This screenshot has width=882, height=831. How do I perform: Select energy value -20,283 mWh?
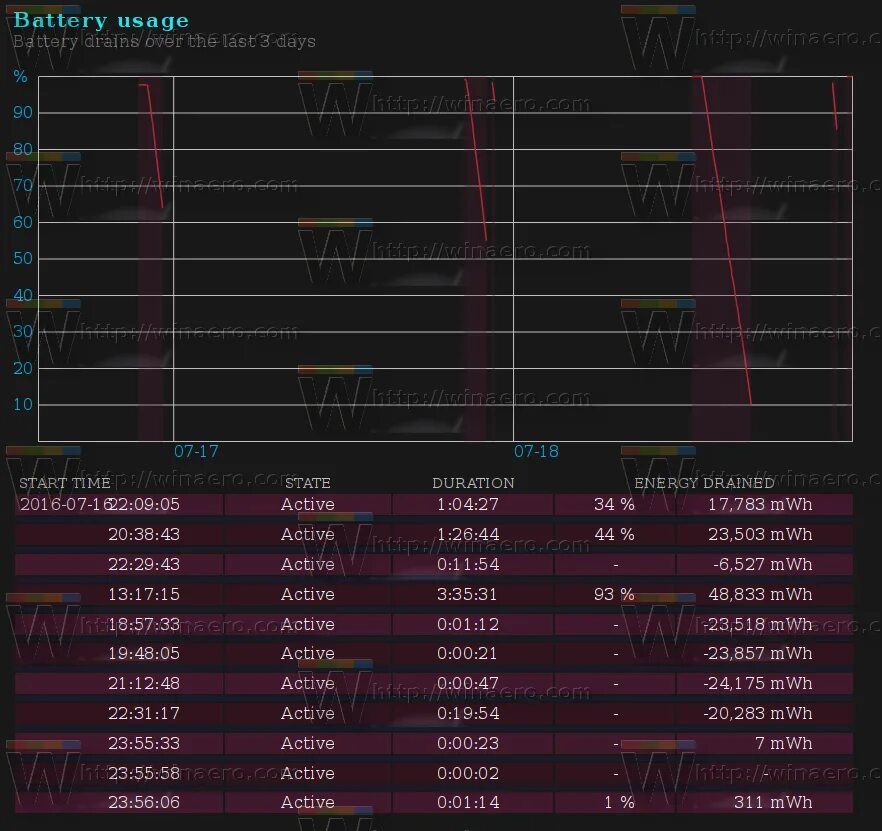tap(758, 713)
